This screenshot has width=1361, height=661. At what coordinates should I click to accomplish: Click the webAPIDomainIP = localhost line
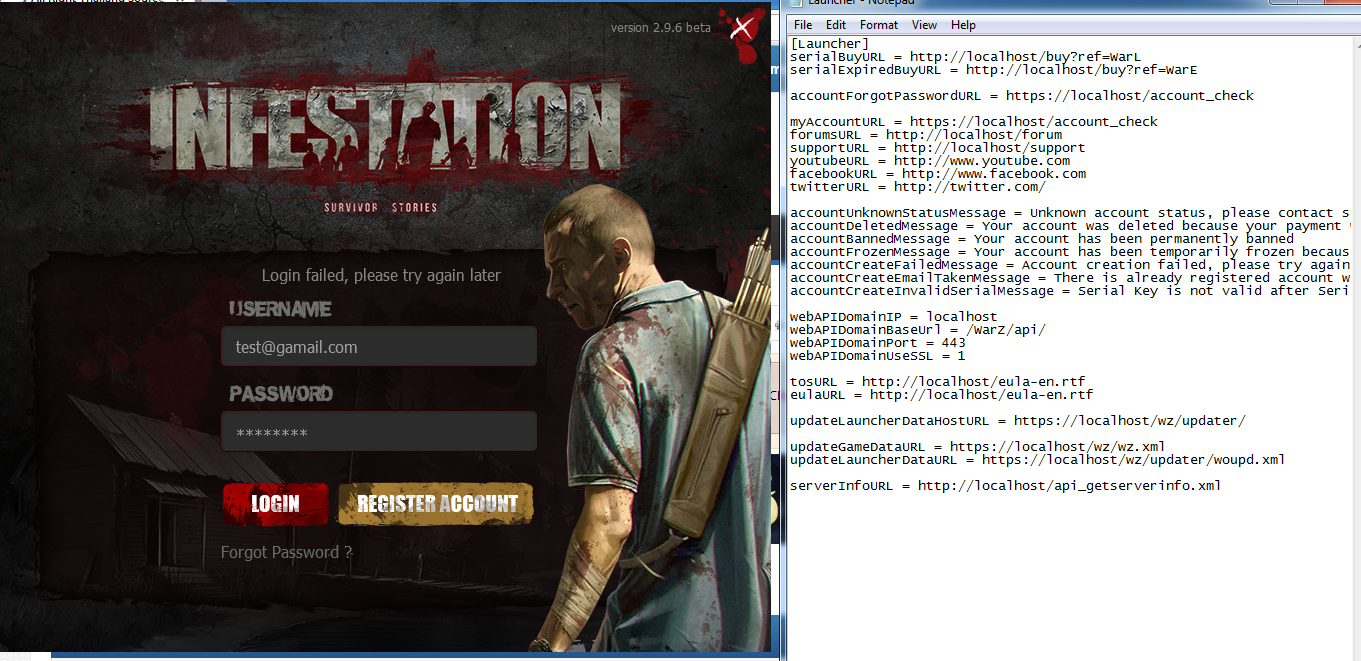point(893,317)
